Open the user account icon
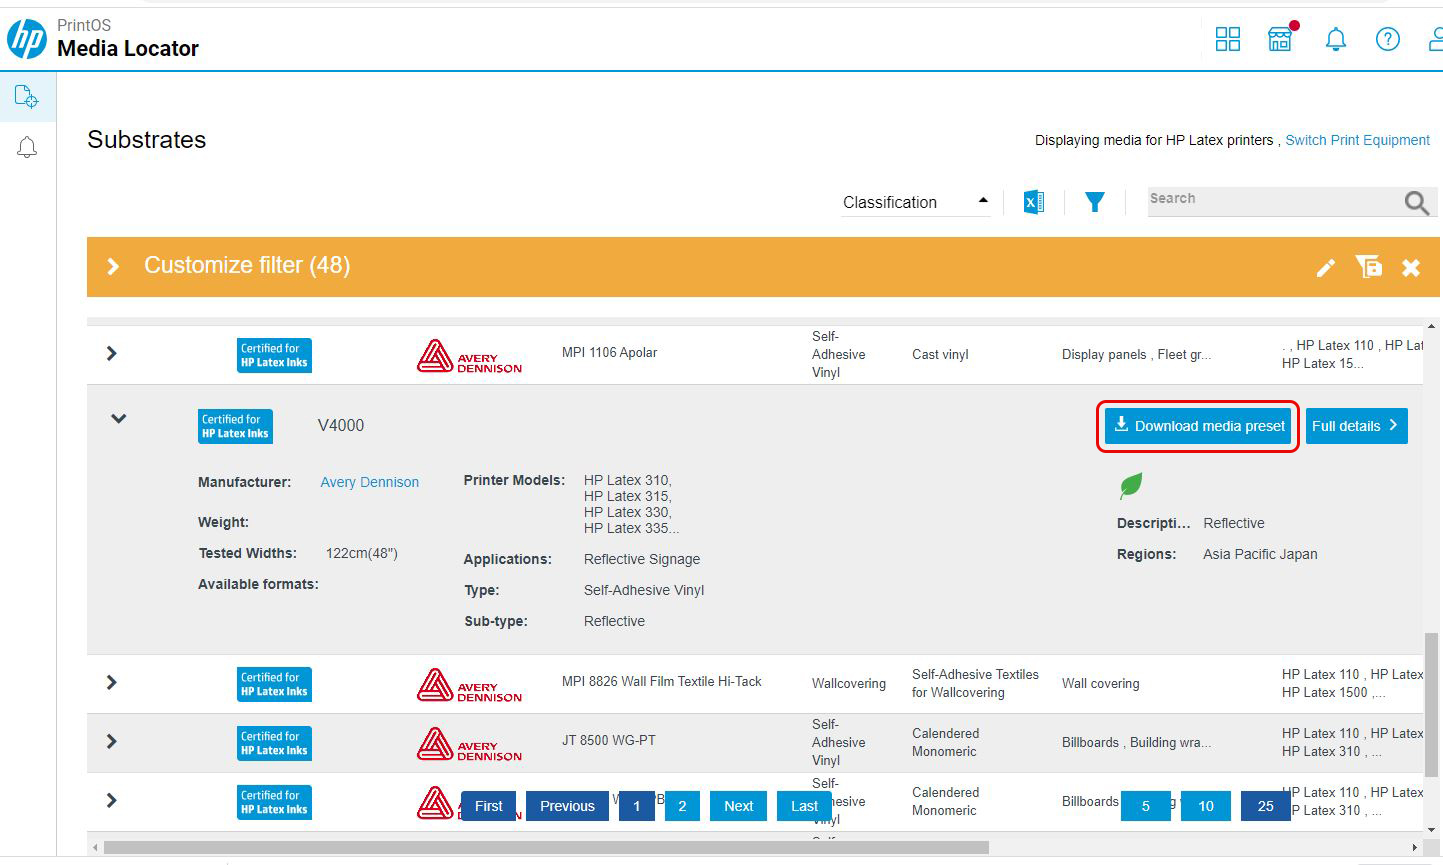This screenshot has width=1443, height=865. point(1435,39)
